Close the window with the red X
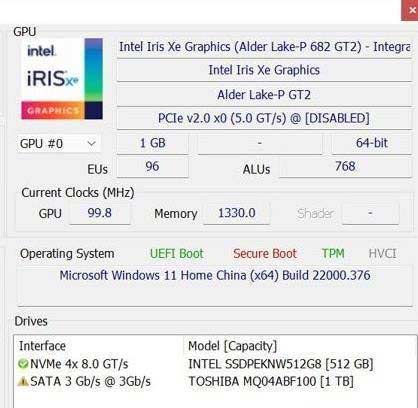Viewport: 418px width, 408px height. pos(411,10)
